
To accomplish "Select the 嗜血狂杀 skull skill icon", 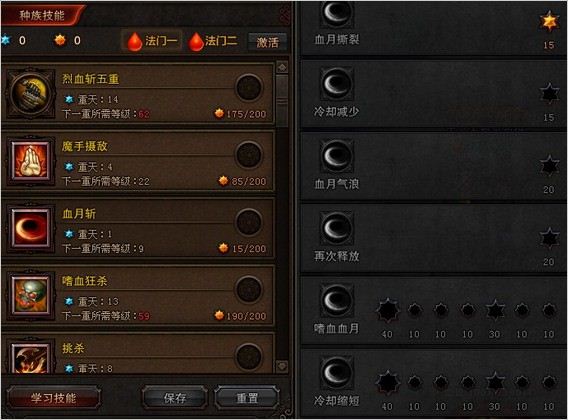I will point(31,295).
